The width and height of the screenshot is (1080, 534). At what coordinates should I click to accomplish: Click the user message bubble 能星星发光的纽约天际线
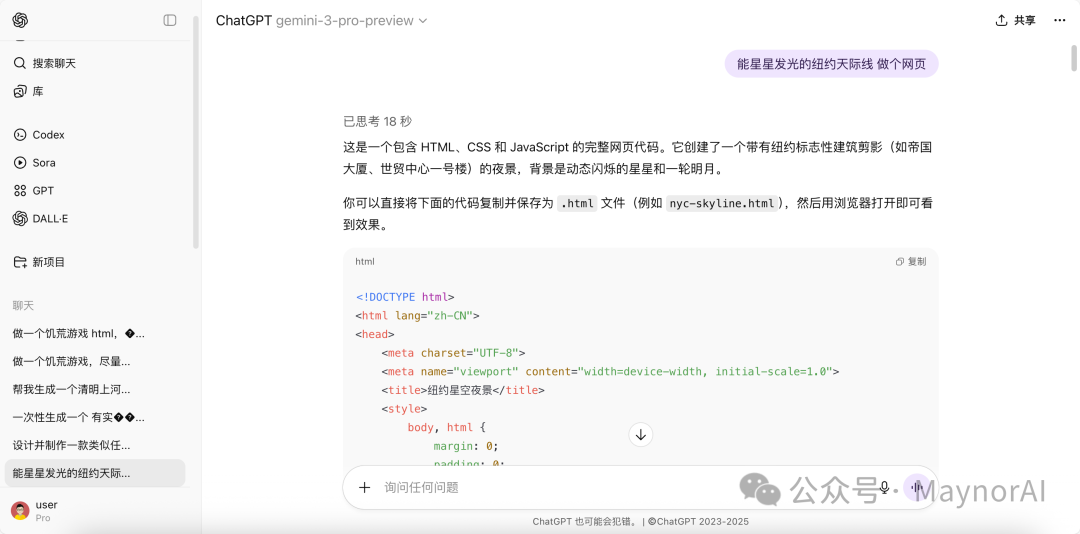(x=831, y=65)
